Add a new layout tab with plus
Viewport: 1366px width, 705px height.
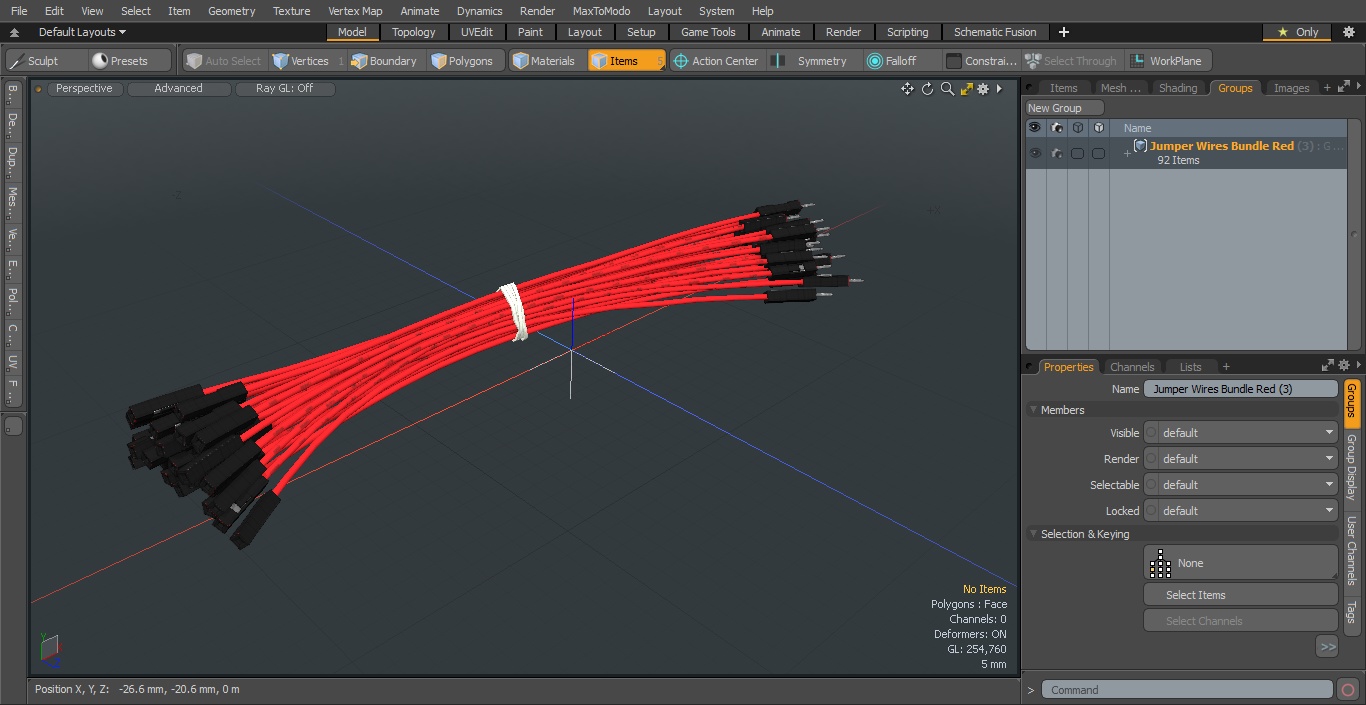point(1063,32)
